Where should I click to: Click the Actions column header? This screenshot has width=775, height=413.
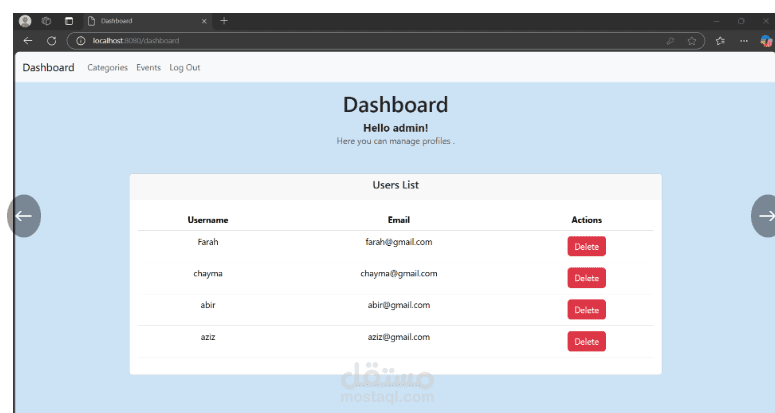coord(586,220)
